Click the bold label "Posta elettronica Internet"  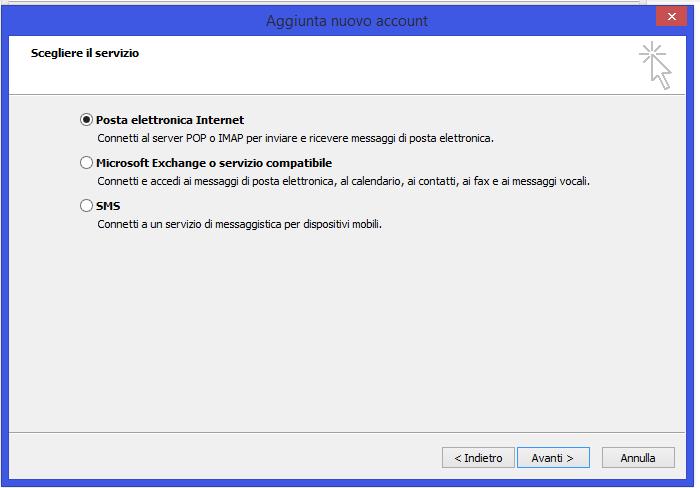170,120
